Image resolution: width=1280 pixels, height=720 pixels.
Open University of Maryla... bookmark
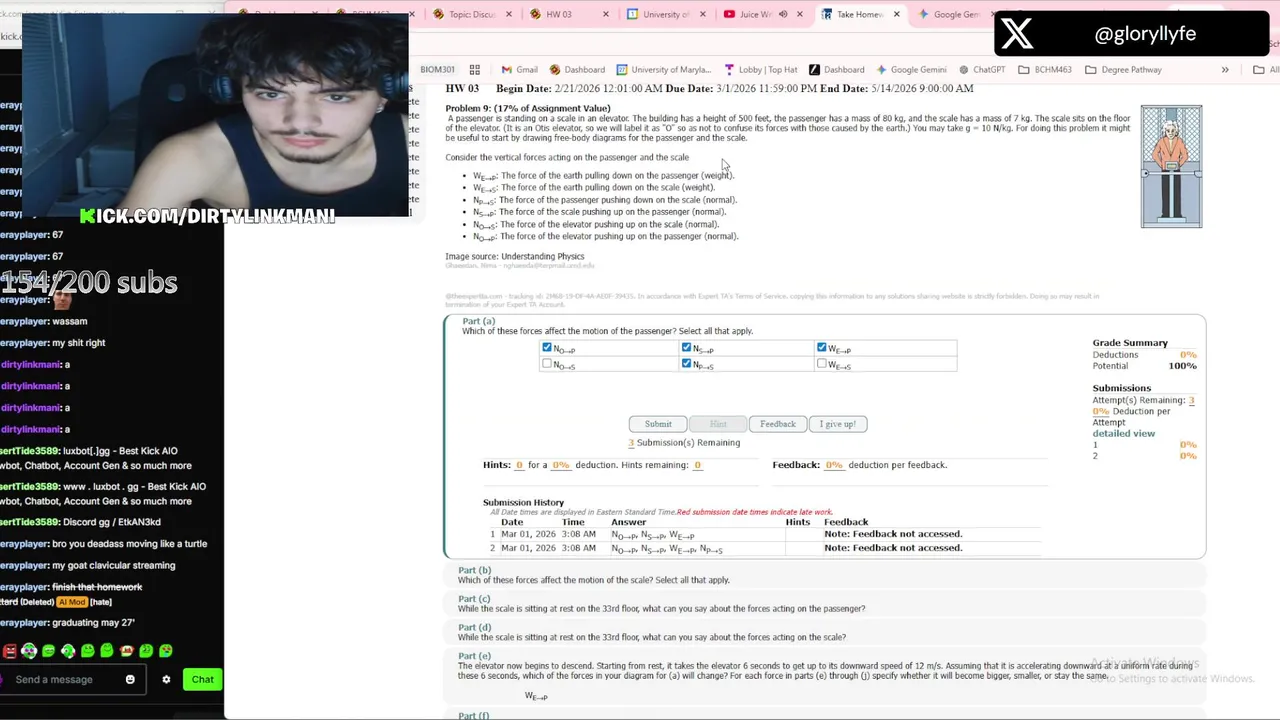pos(664,70)
